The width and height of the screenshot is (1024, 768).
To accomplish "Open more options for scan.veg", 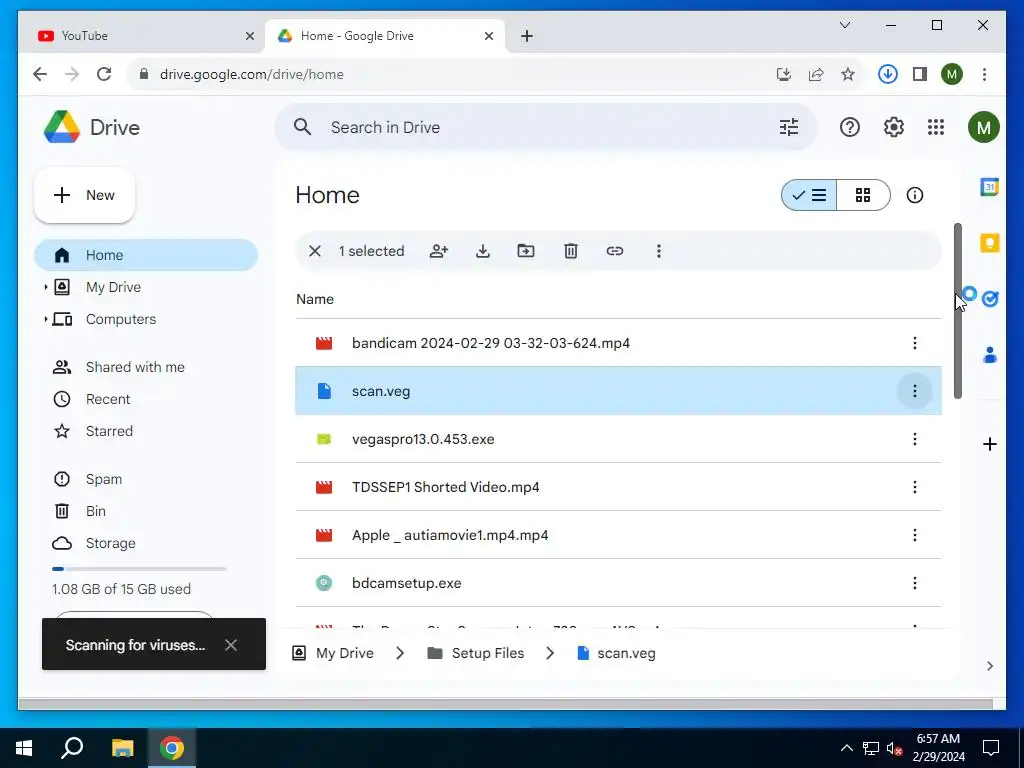I will pos(914,391).
